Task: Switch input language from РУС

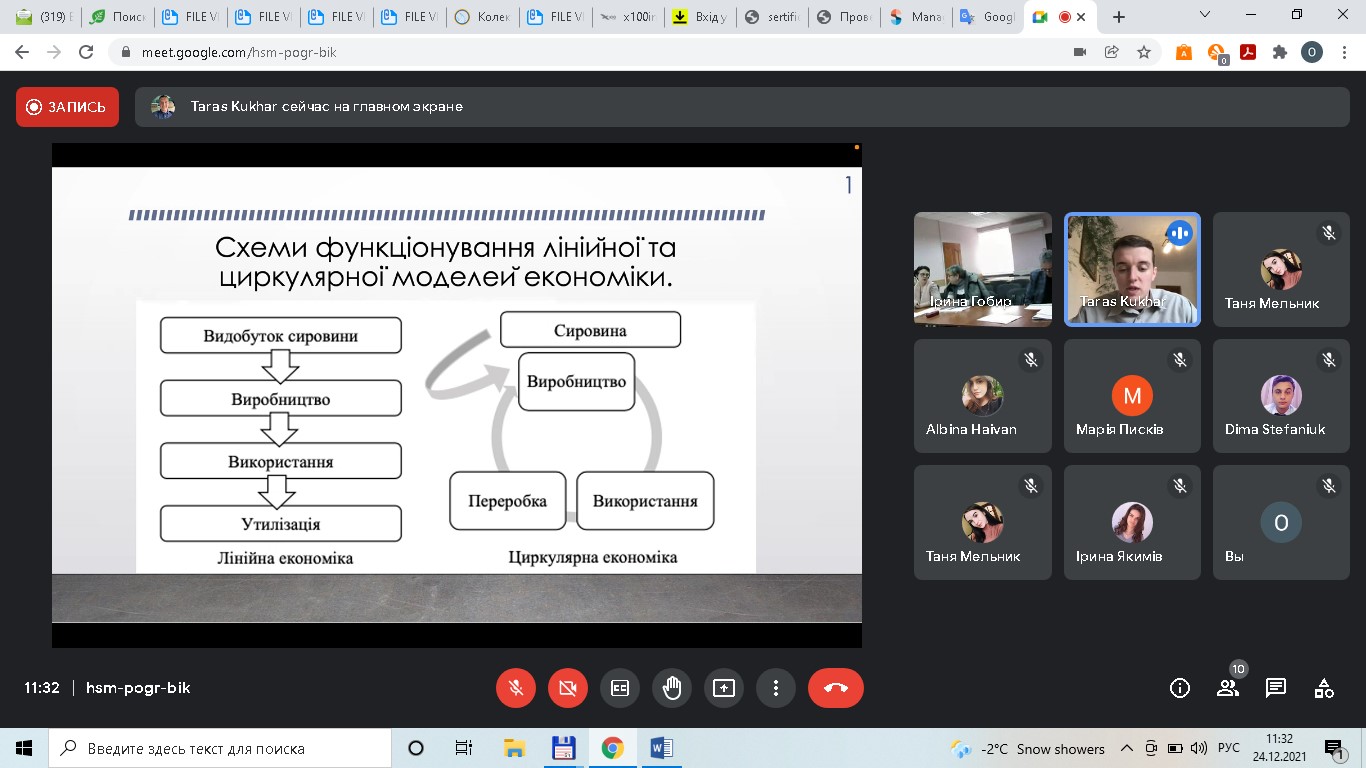Action: pyautogui.click(x=1229, y=748)
